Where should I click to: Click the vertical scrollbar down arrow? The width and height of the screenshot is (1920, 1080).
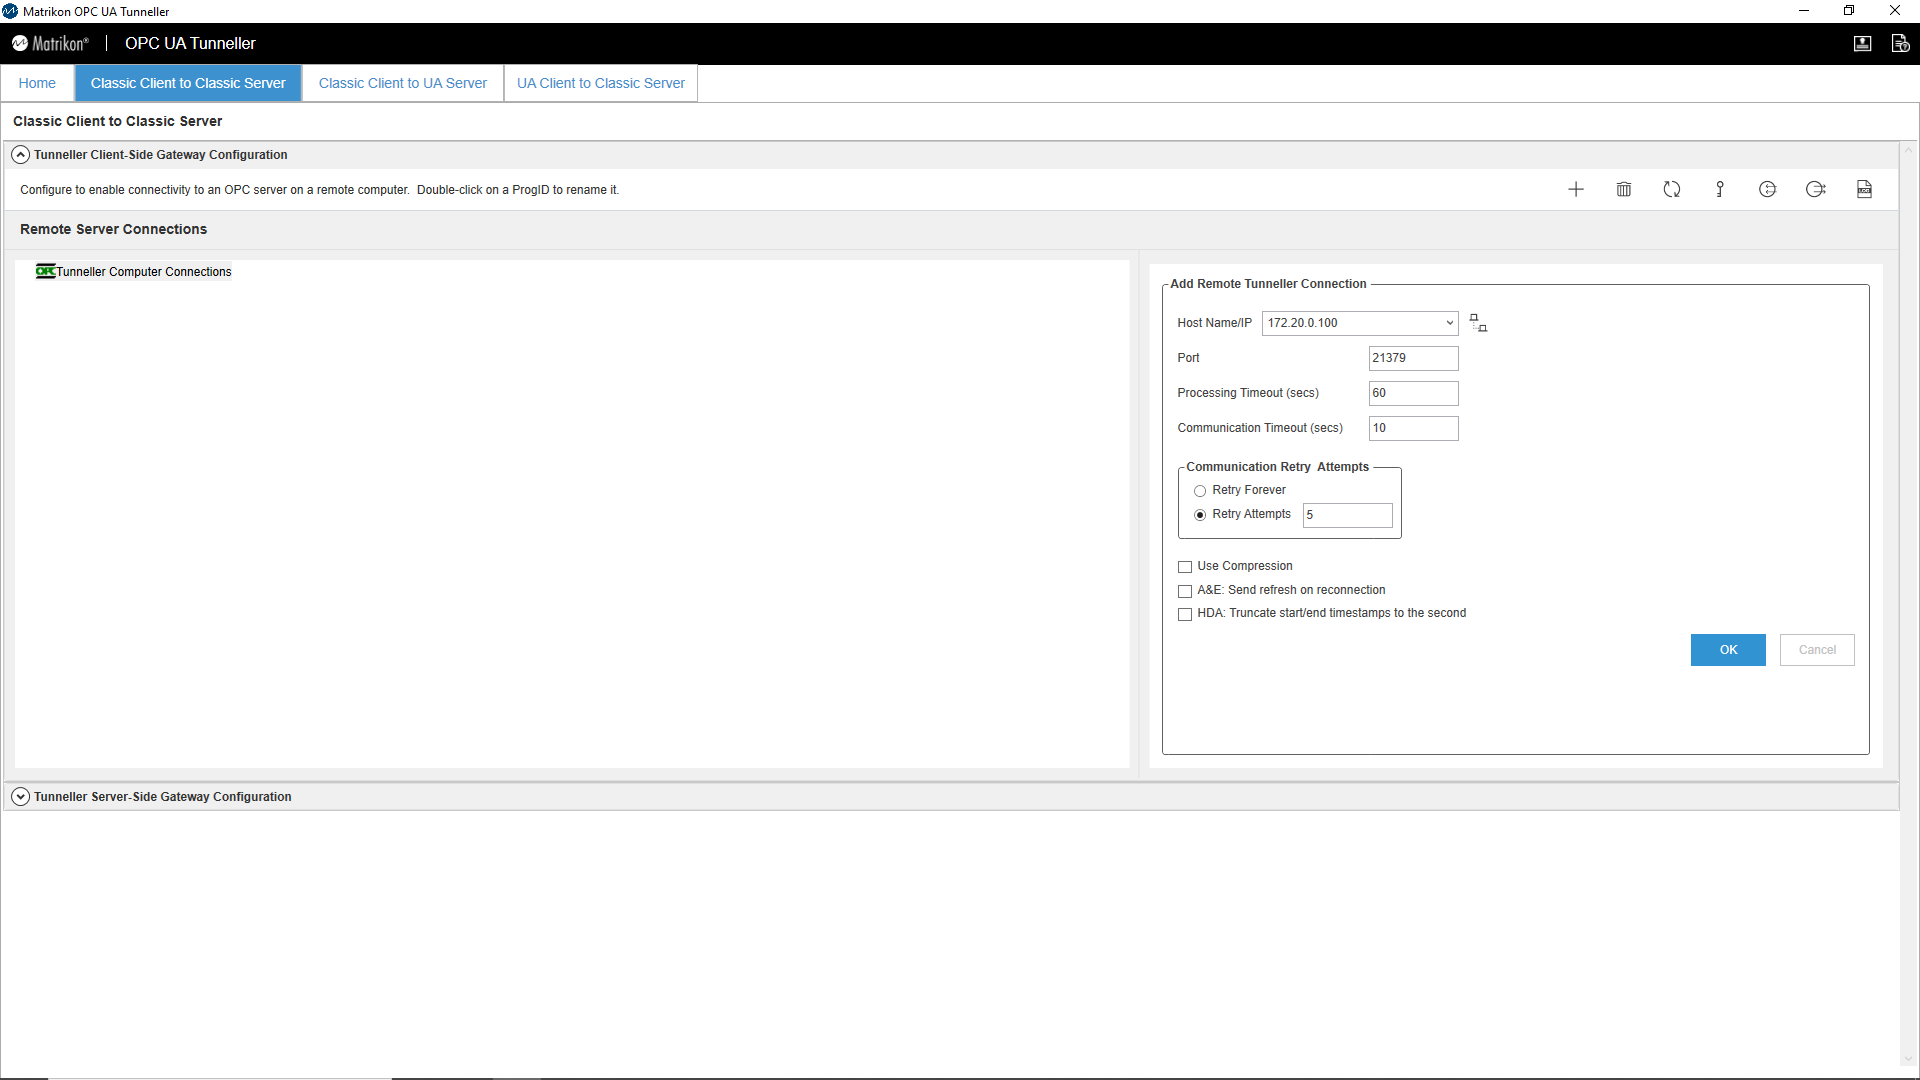1909,1060
